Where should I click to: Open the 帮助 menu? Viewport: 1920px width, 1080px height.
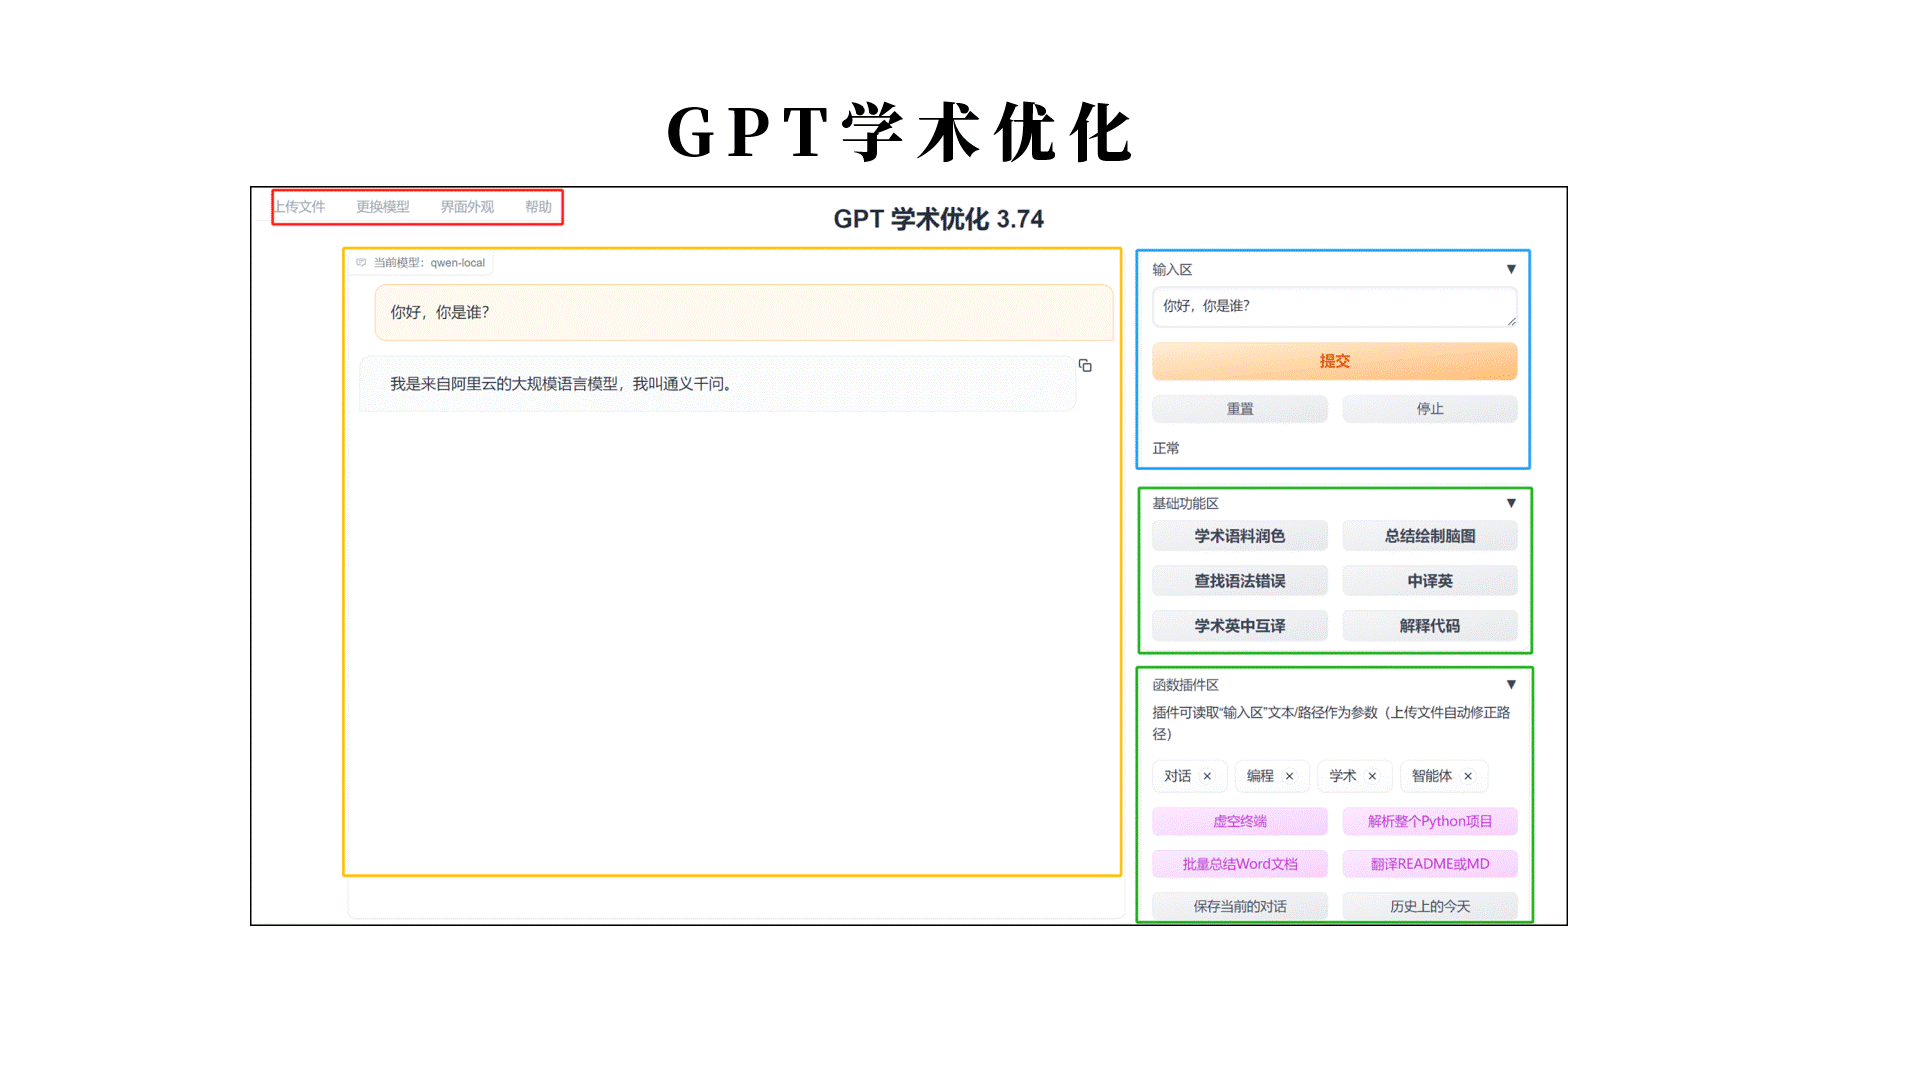[537, 207]
